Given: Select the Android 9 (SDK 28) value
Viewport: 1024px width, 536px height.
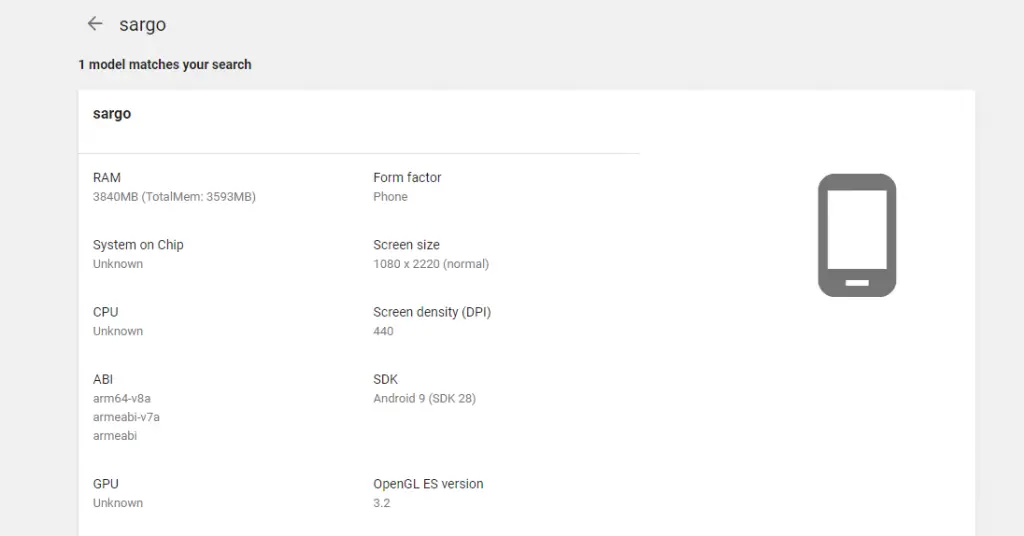Looking at the screenshot, I should tap(424, 398).
